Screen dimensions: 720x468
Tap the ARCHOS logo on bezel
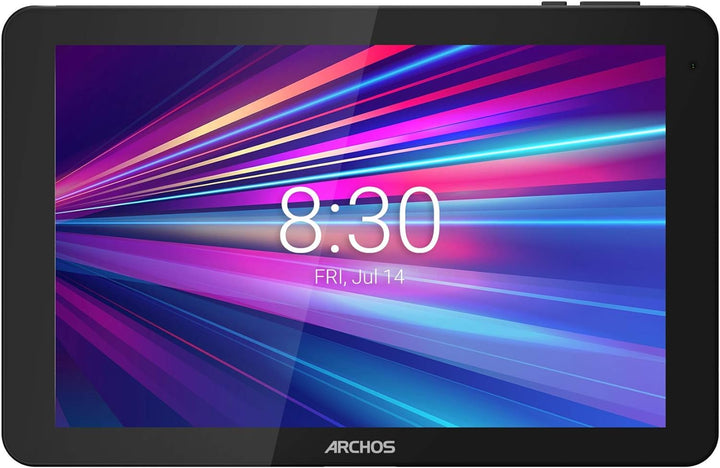(x=360, y=447)
